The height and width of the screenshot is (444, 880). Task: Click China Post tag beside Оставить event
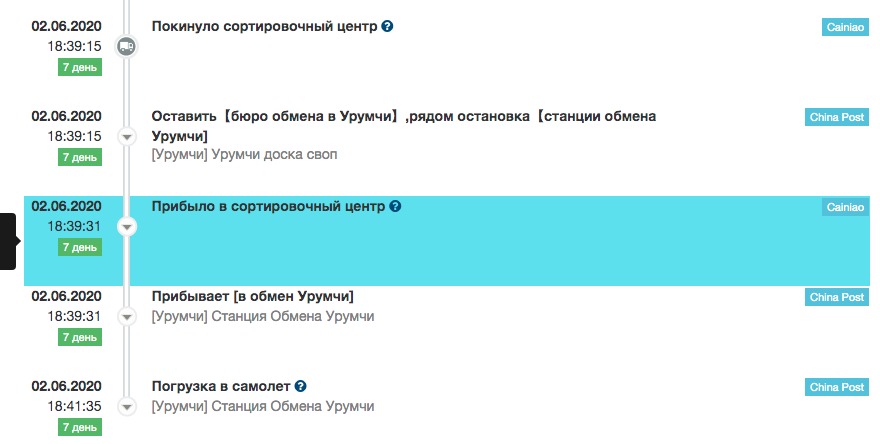[x=837, y=117]
